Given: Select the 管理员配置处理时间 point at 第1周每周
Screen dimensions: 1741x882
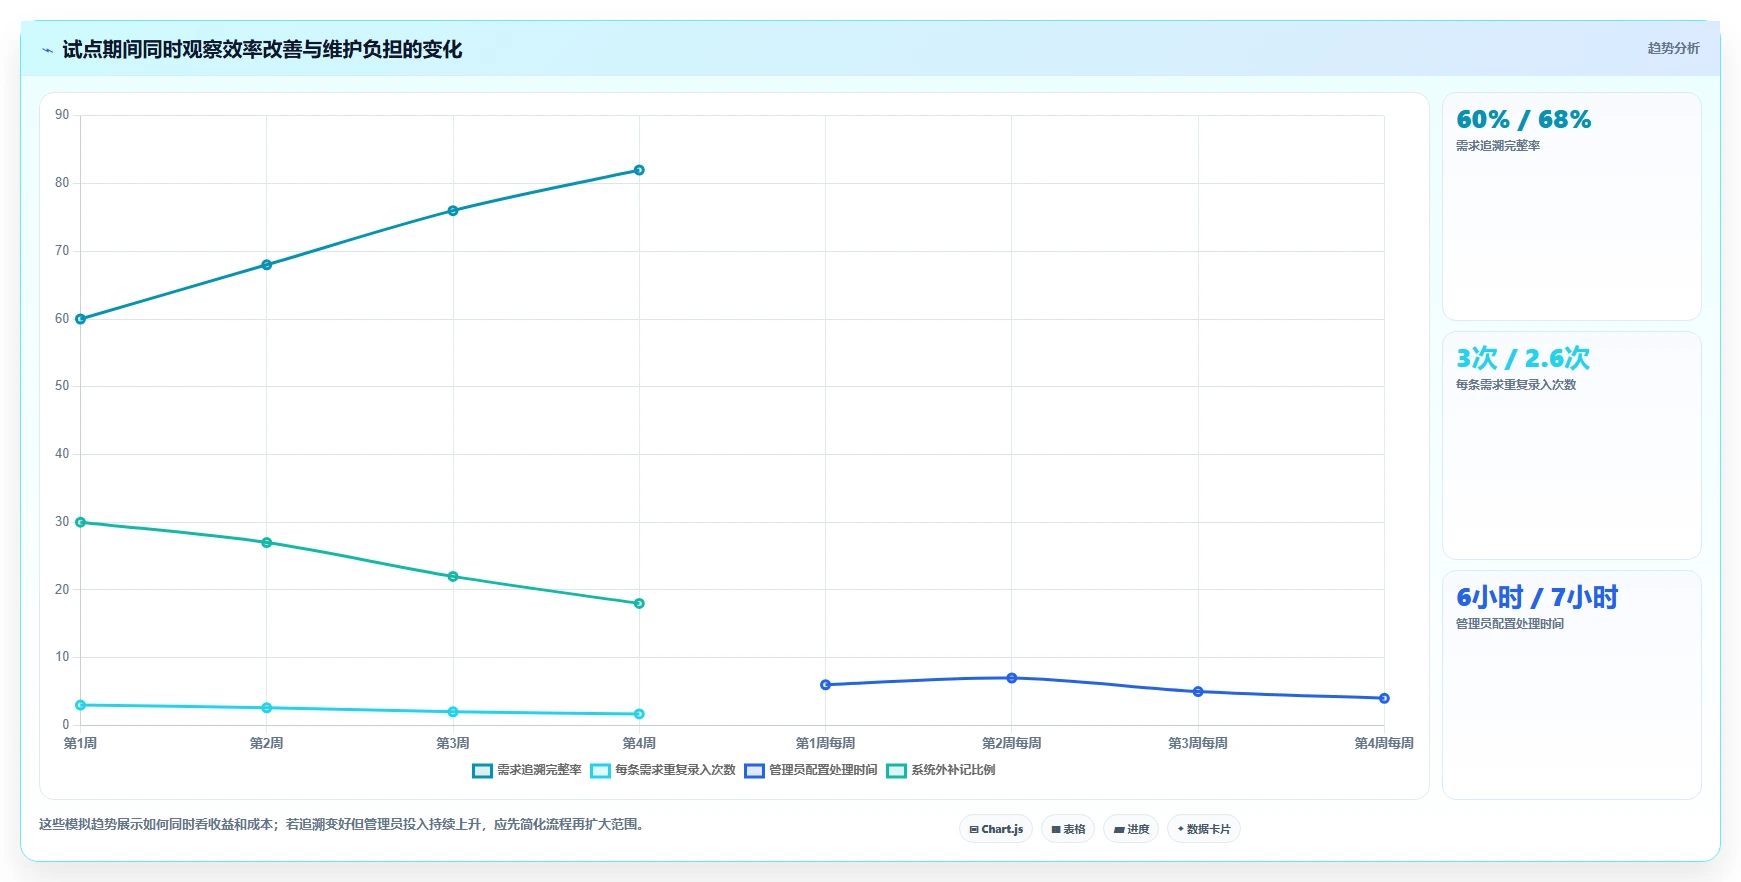Looking at the screenshot, I should (825, 685).
